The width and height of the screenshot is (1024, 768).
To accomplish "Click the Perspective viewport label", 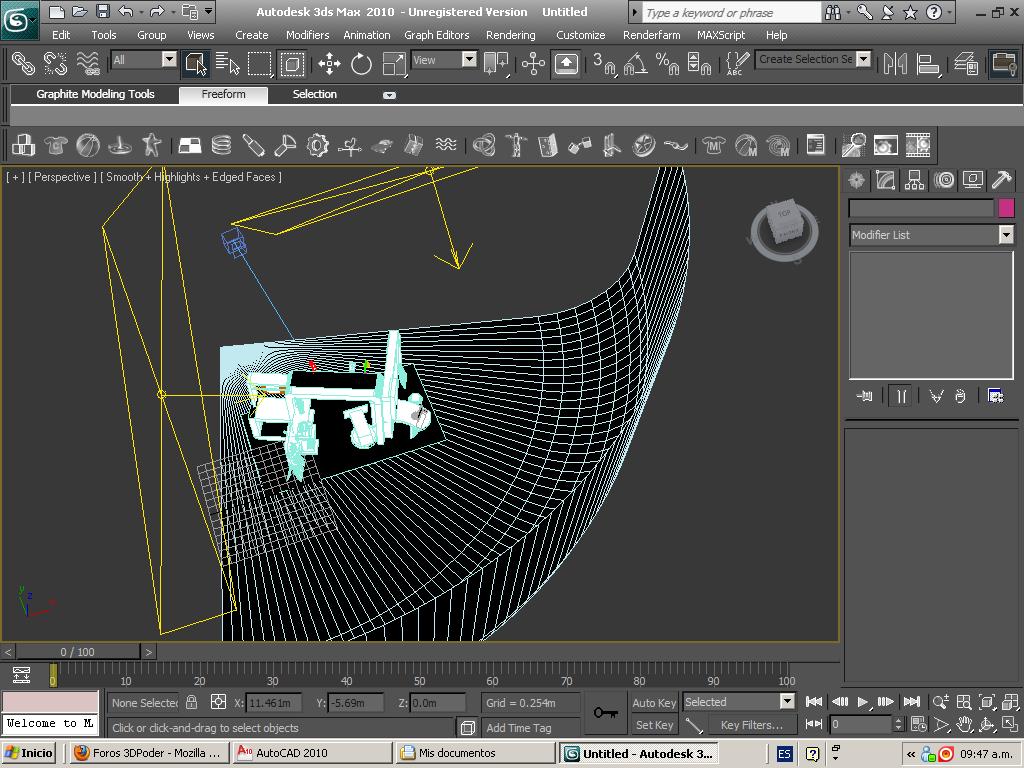I will tap(62, 177).
